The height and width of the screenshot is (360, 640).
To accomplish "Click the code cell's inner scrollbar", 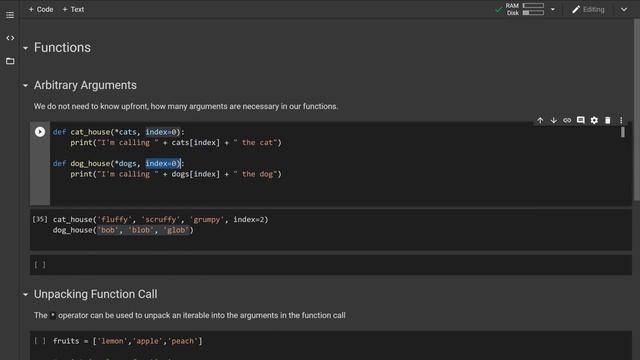I will pyautogui.click(x=622, y=132).
